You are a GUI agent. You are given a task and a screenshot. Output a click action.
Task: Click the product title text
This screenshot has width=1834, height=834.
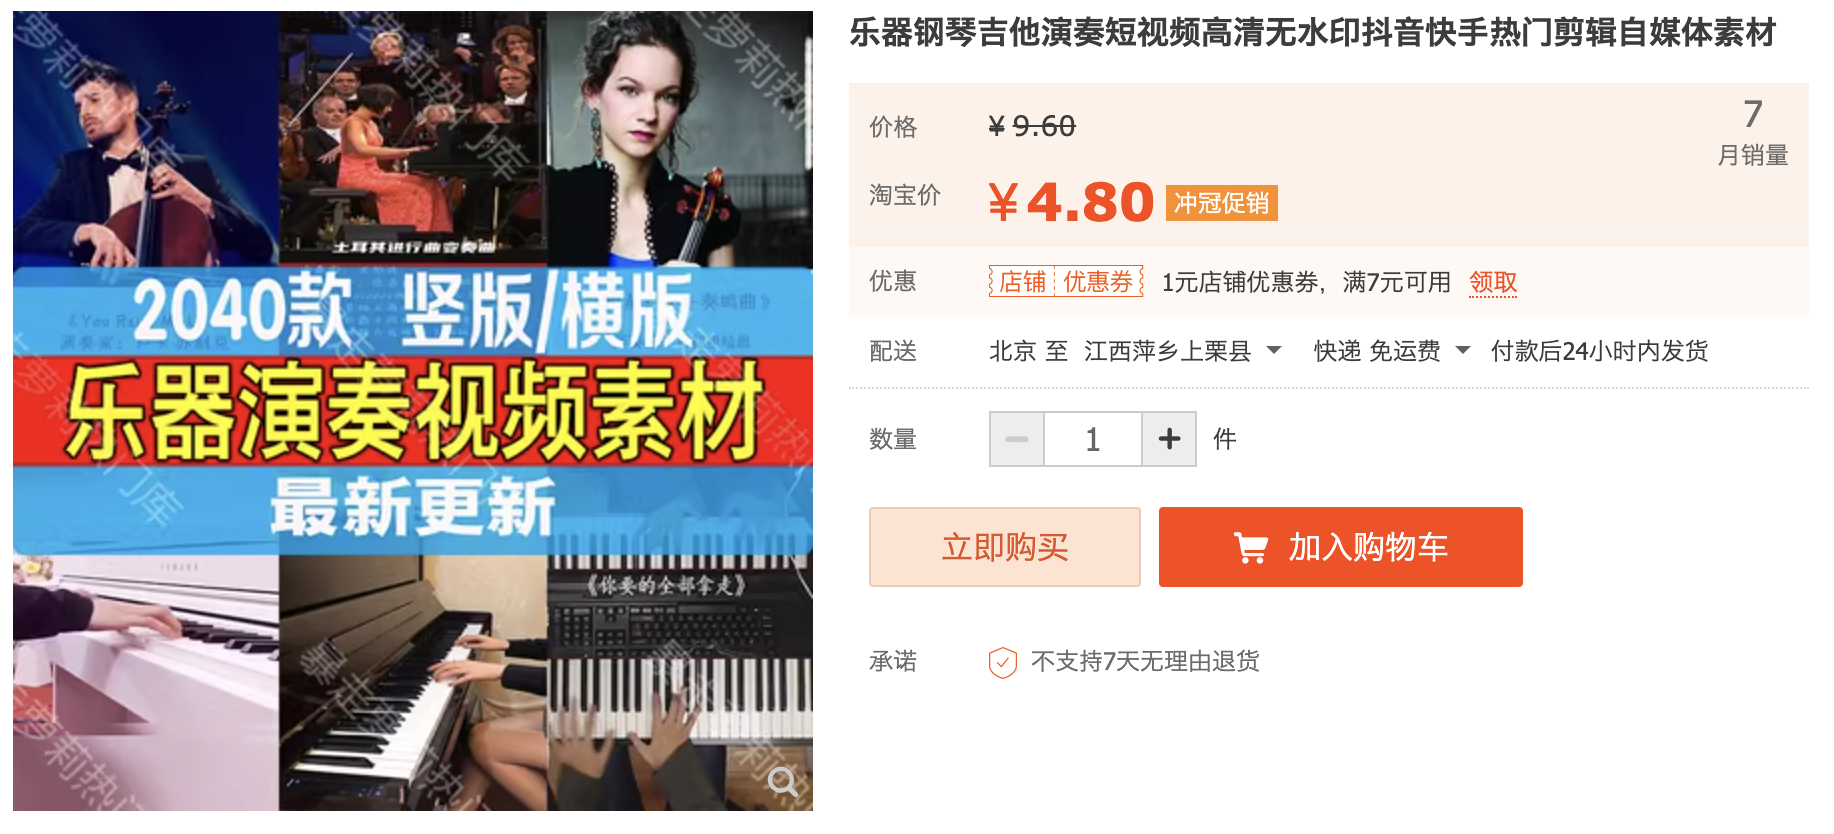[1312, 33]
